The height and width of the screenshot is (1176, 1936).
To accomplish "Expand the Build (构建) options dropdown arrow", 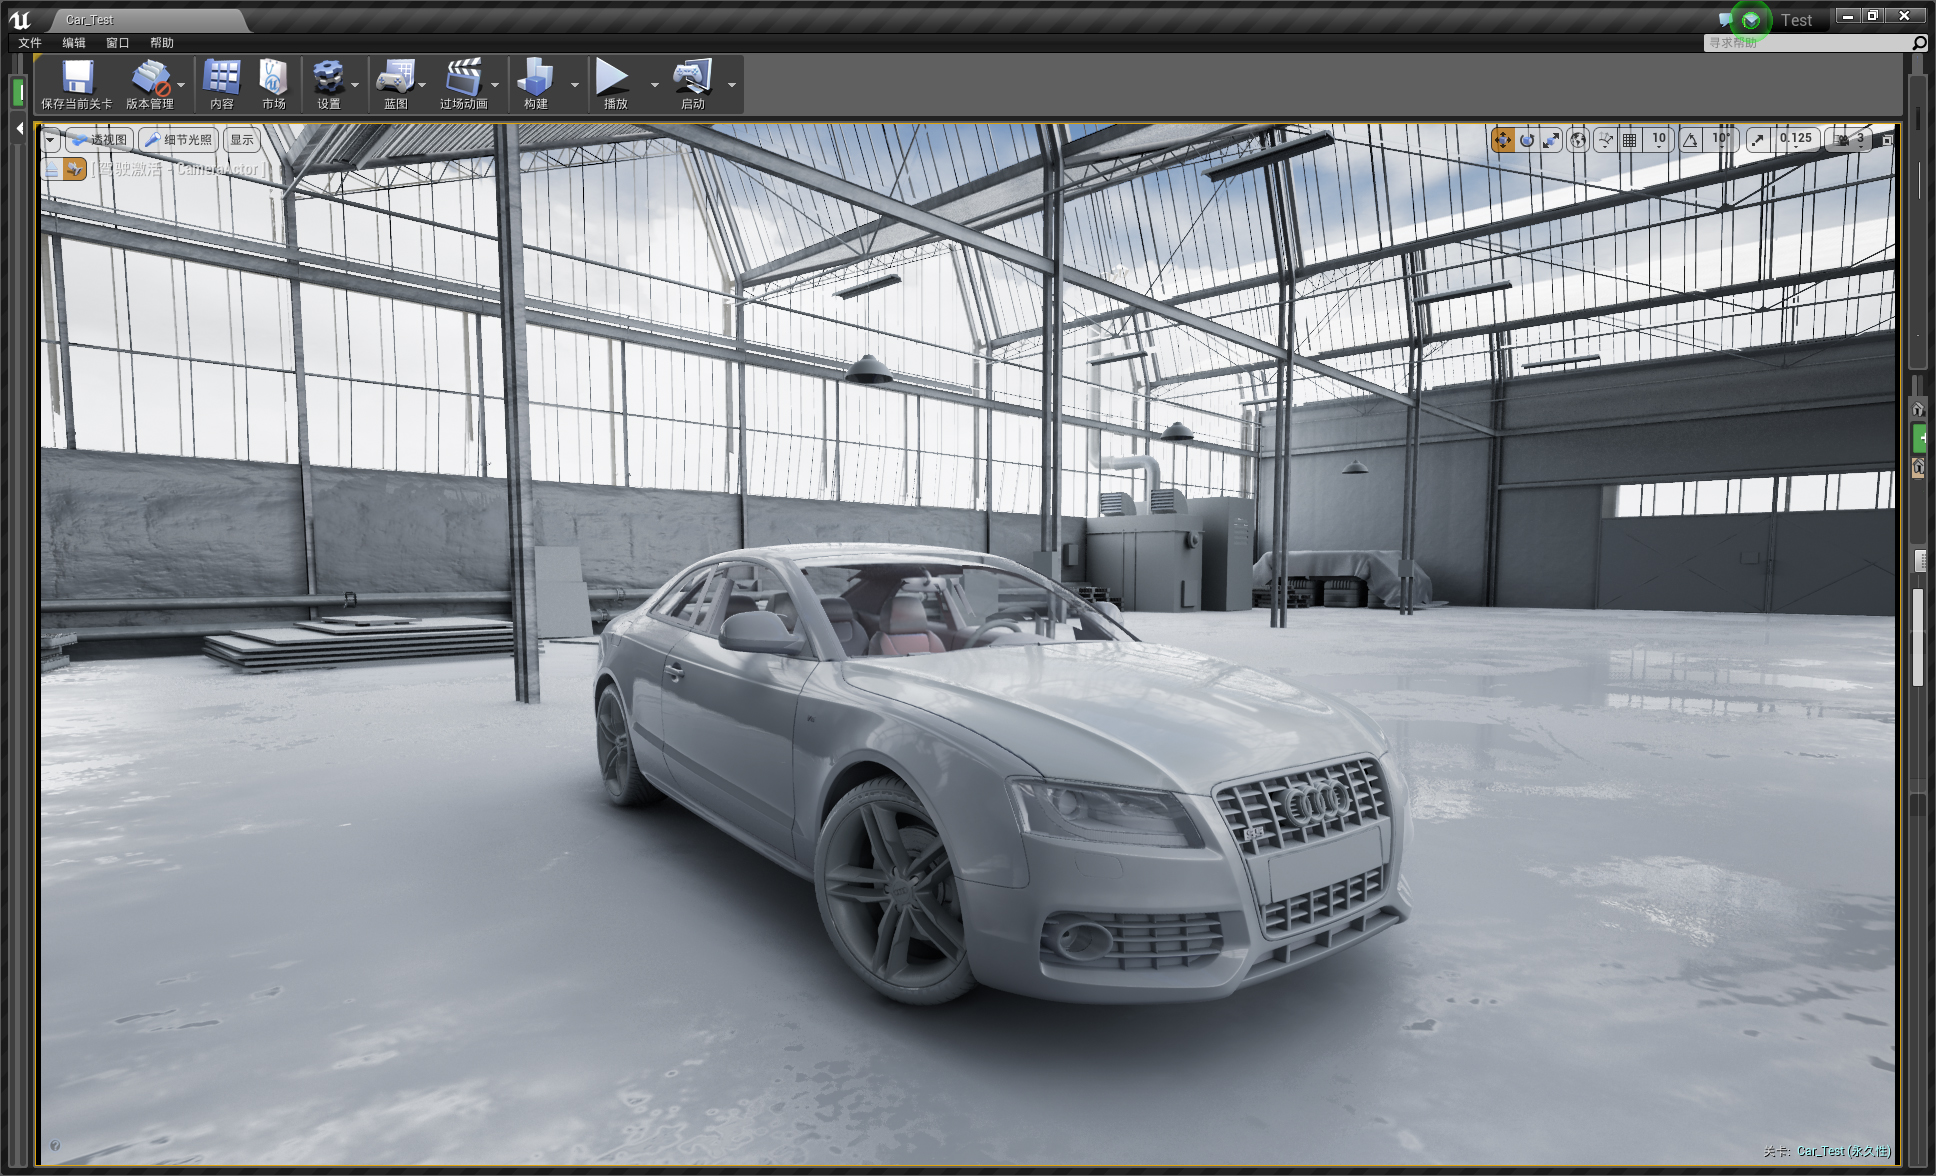I will pyautogui.click(x=575, y=85).
